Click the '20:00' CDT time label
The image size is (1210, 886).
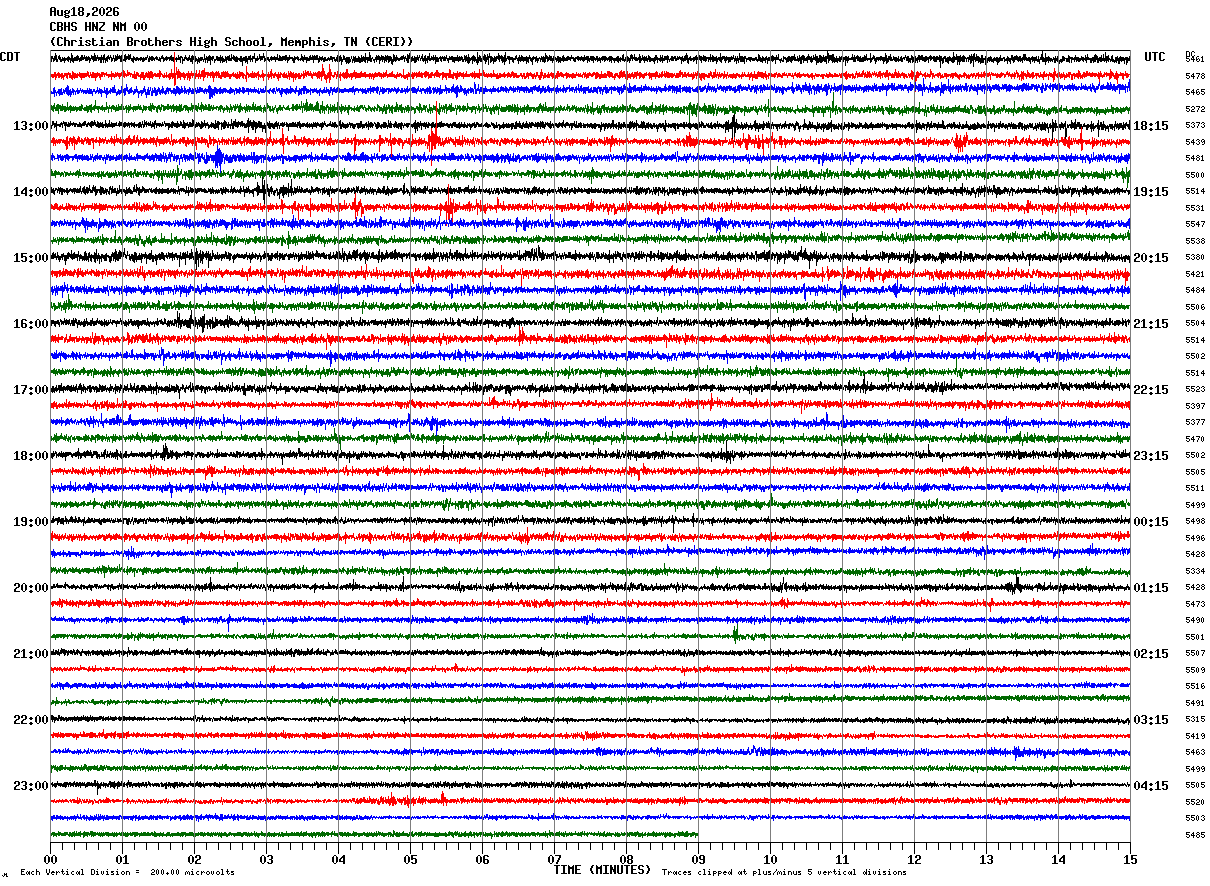pyautogui.click(x=30, y=588)
